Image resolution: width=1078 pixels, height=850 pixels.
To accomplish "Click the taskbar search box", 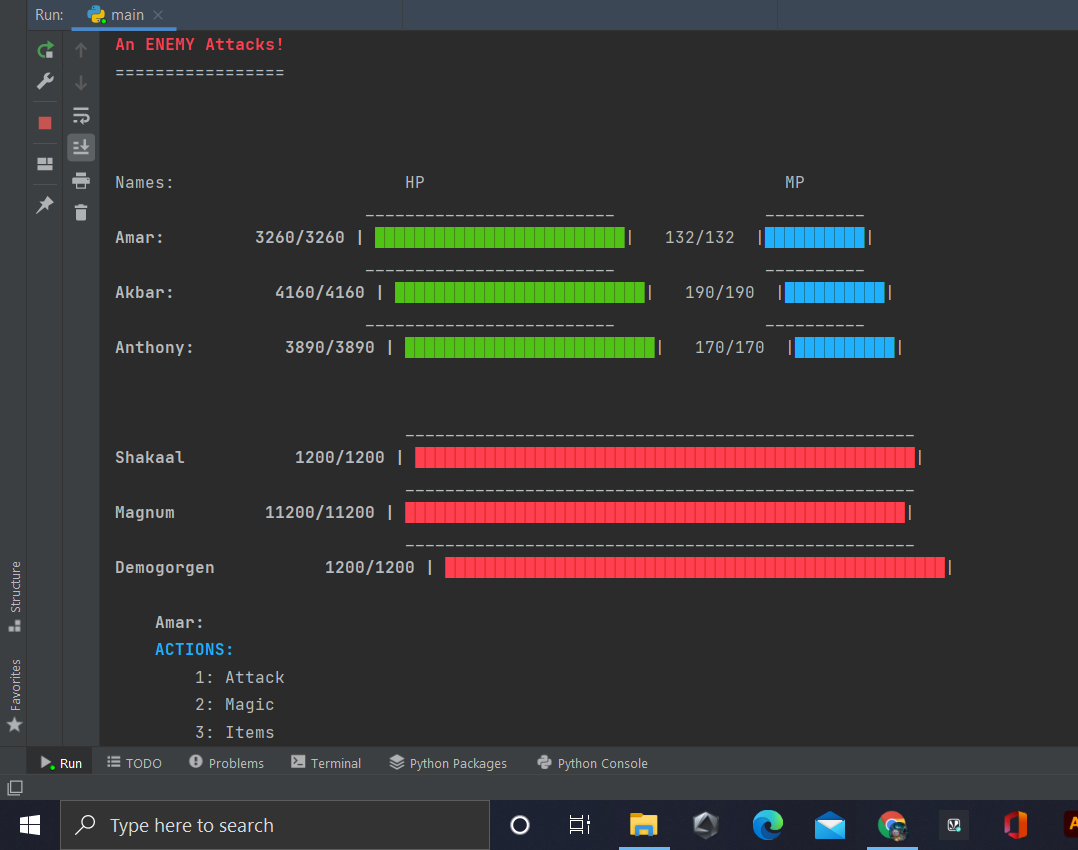I will pyautogui.click(x=275, y=825).
